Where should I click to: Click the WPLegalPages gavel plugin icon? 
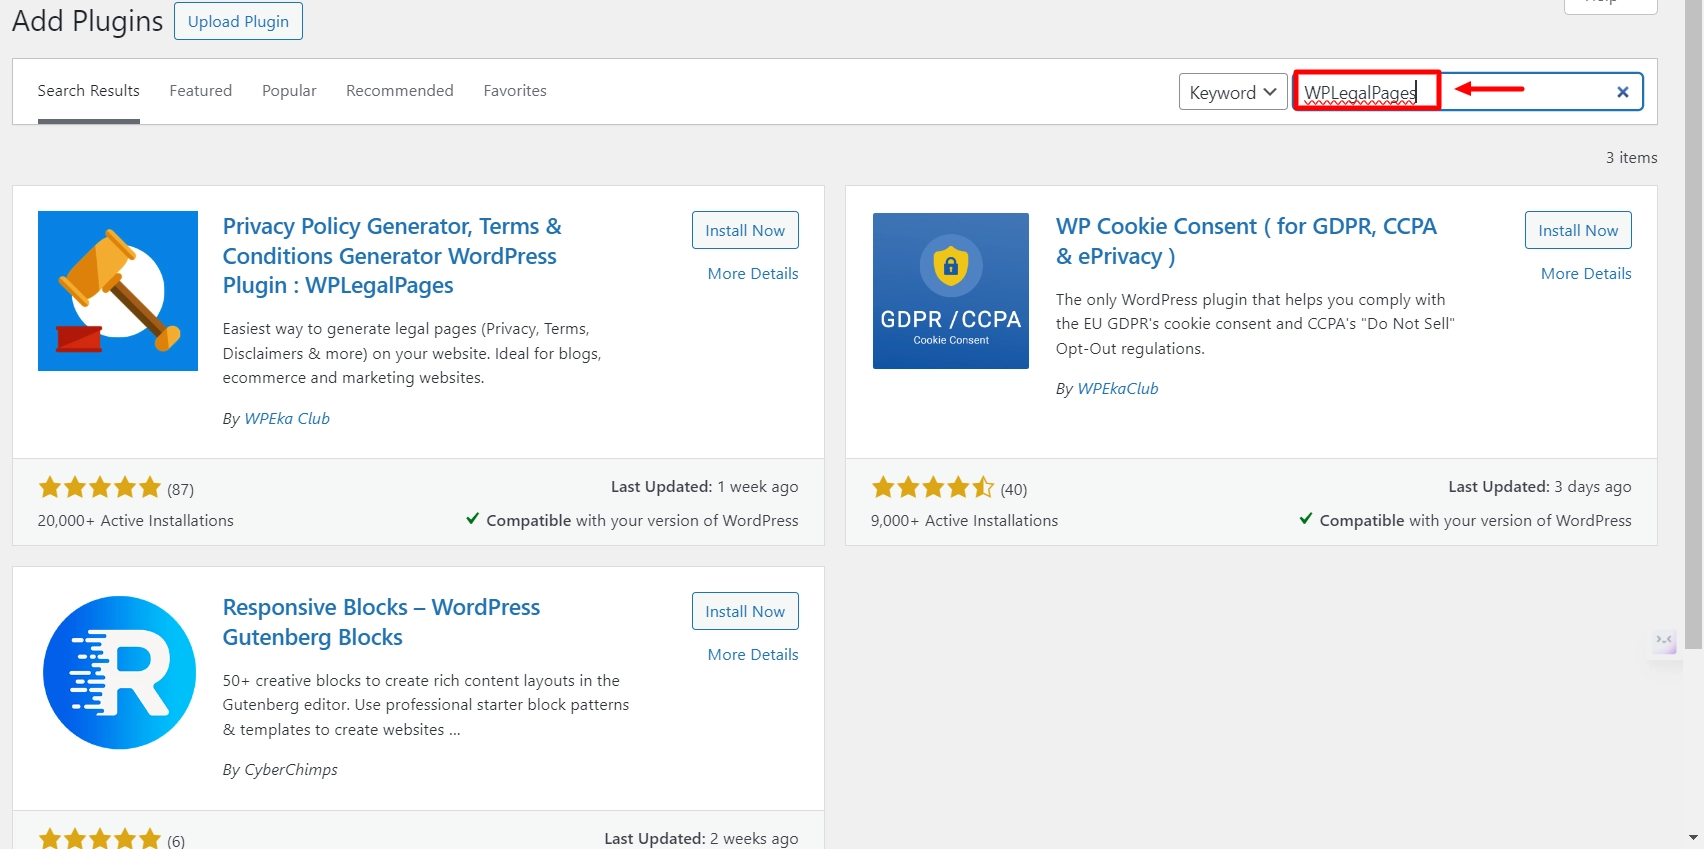118,291
